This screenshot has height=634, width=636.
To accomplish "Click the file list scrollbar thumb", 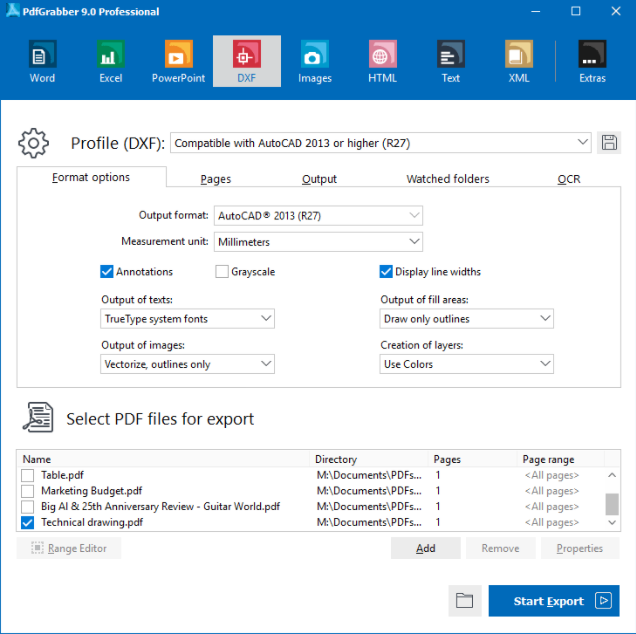I will click(x=612, y=504).
